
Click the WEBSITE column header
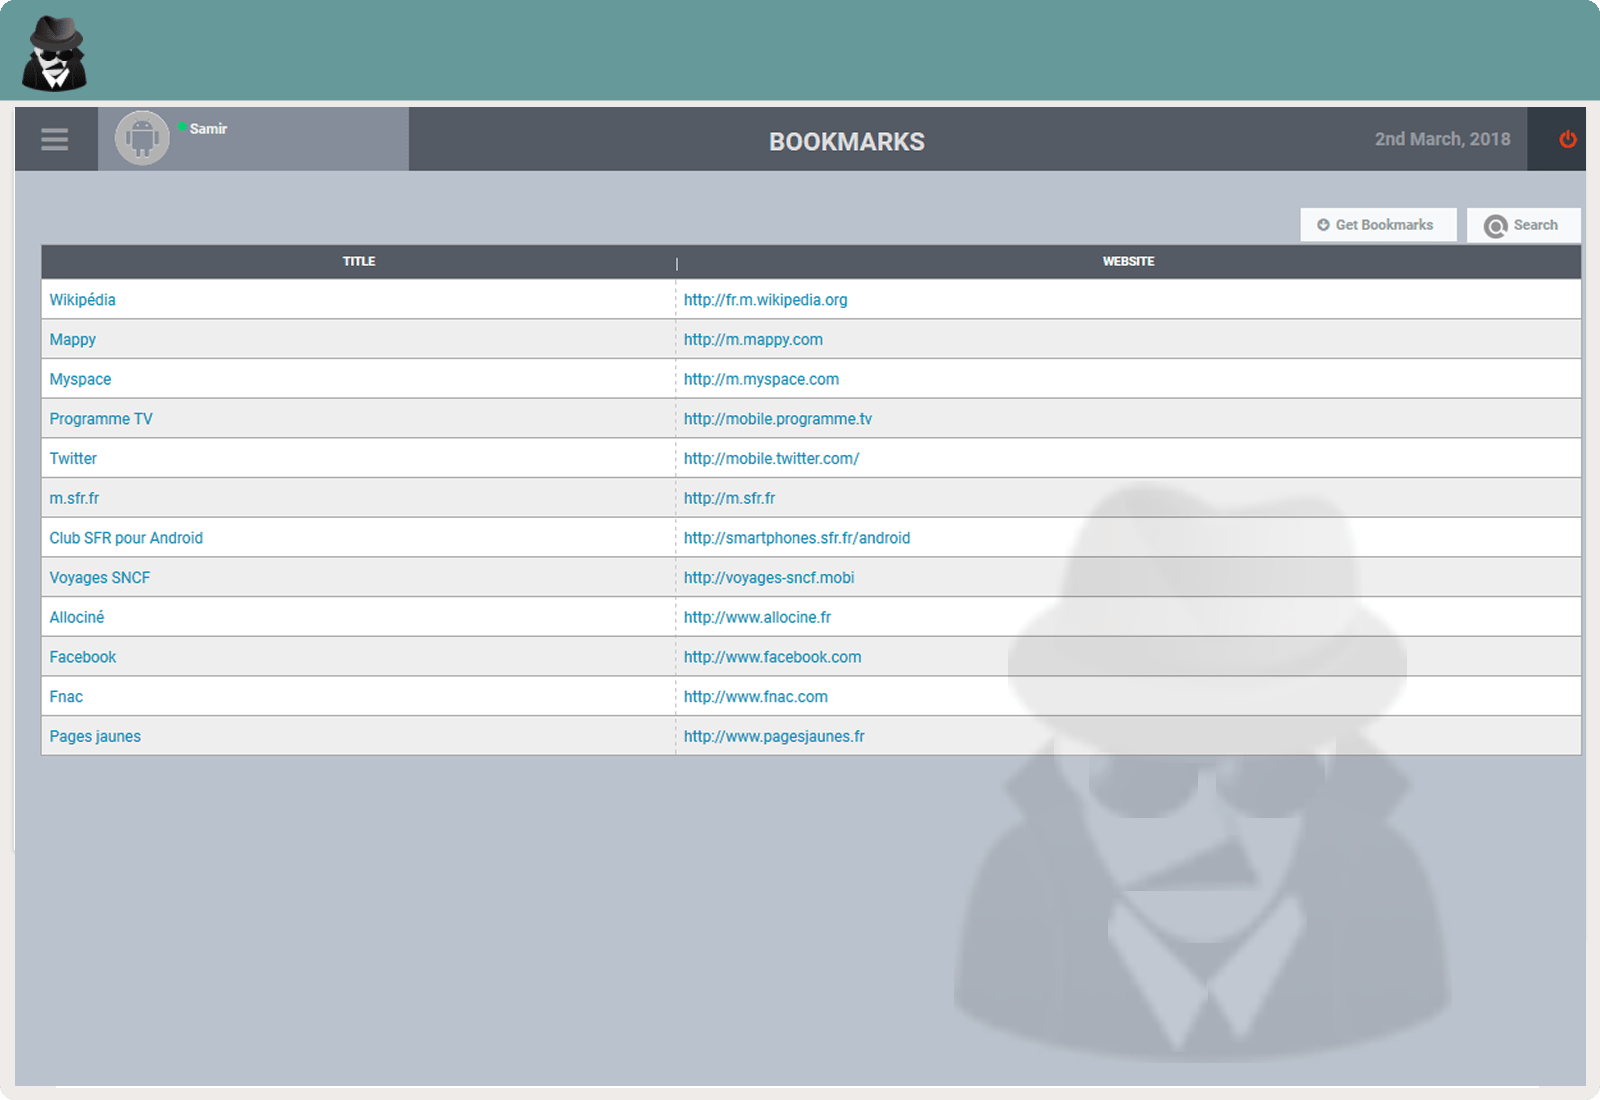point(1128,261)
